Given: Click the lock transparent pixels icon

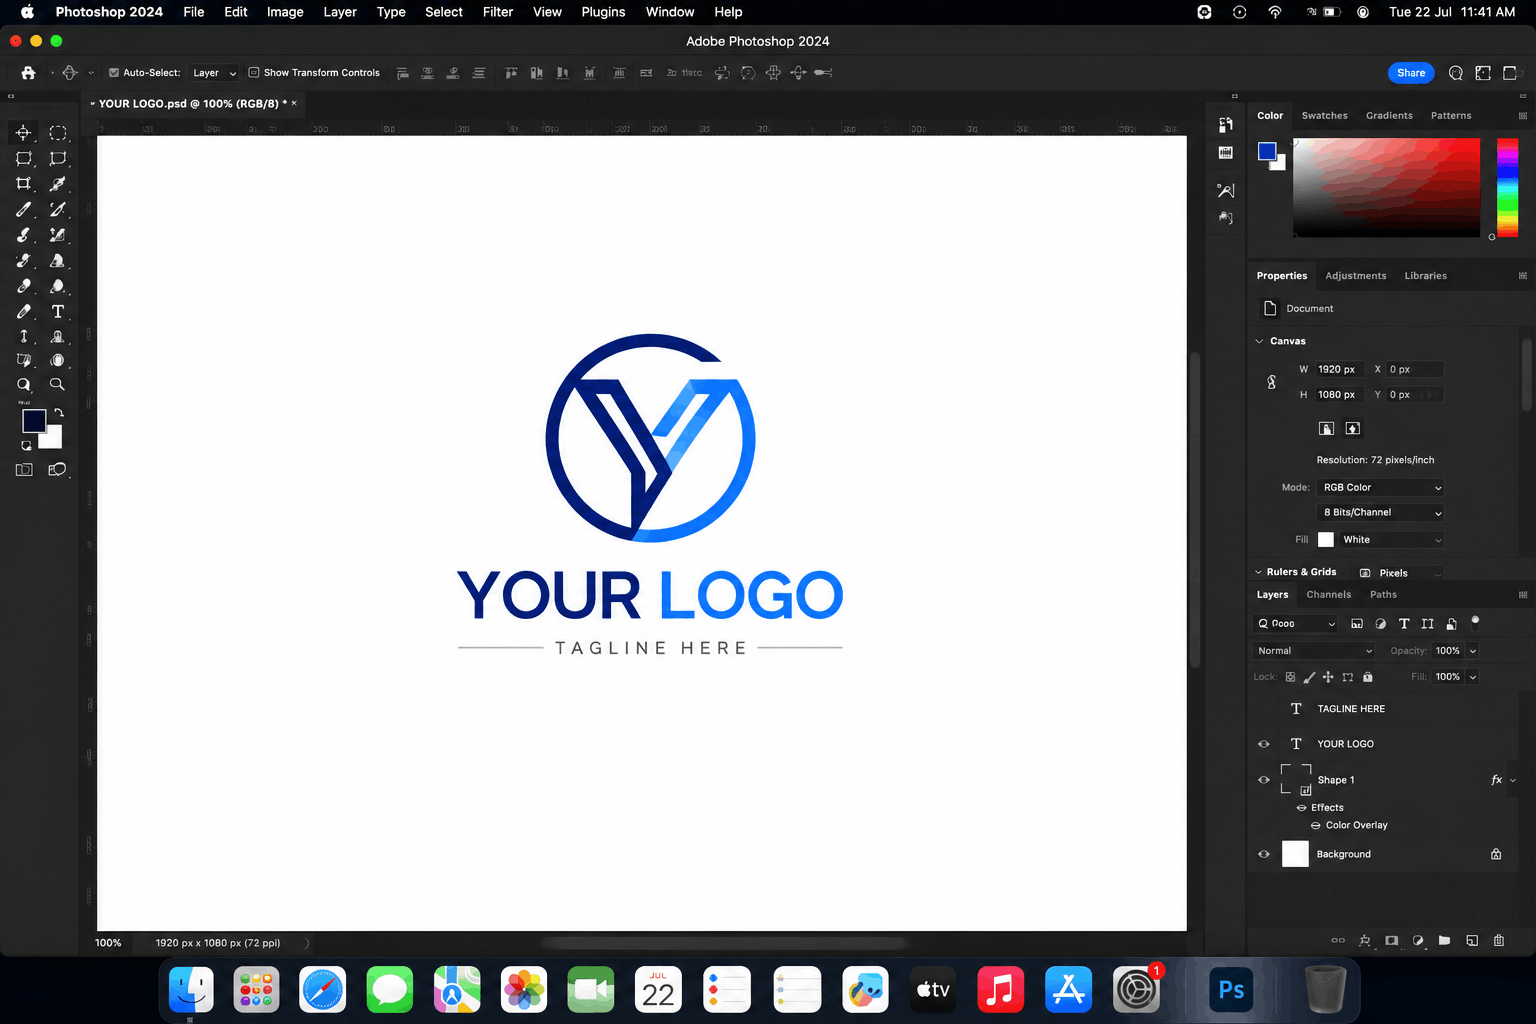Looking at the screenshot, I should coord(1290,677).
